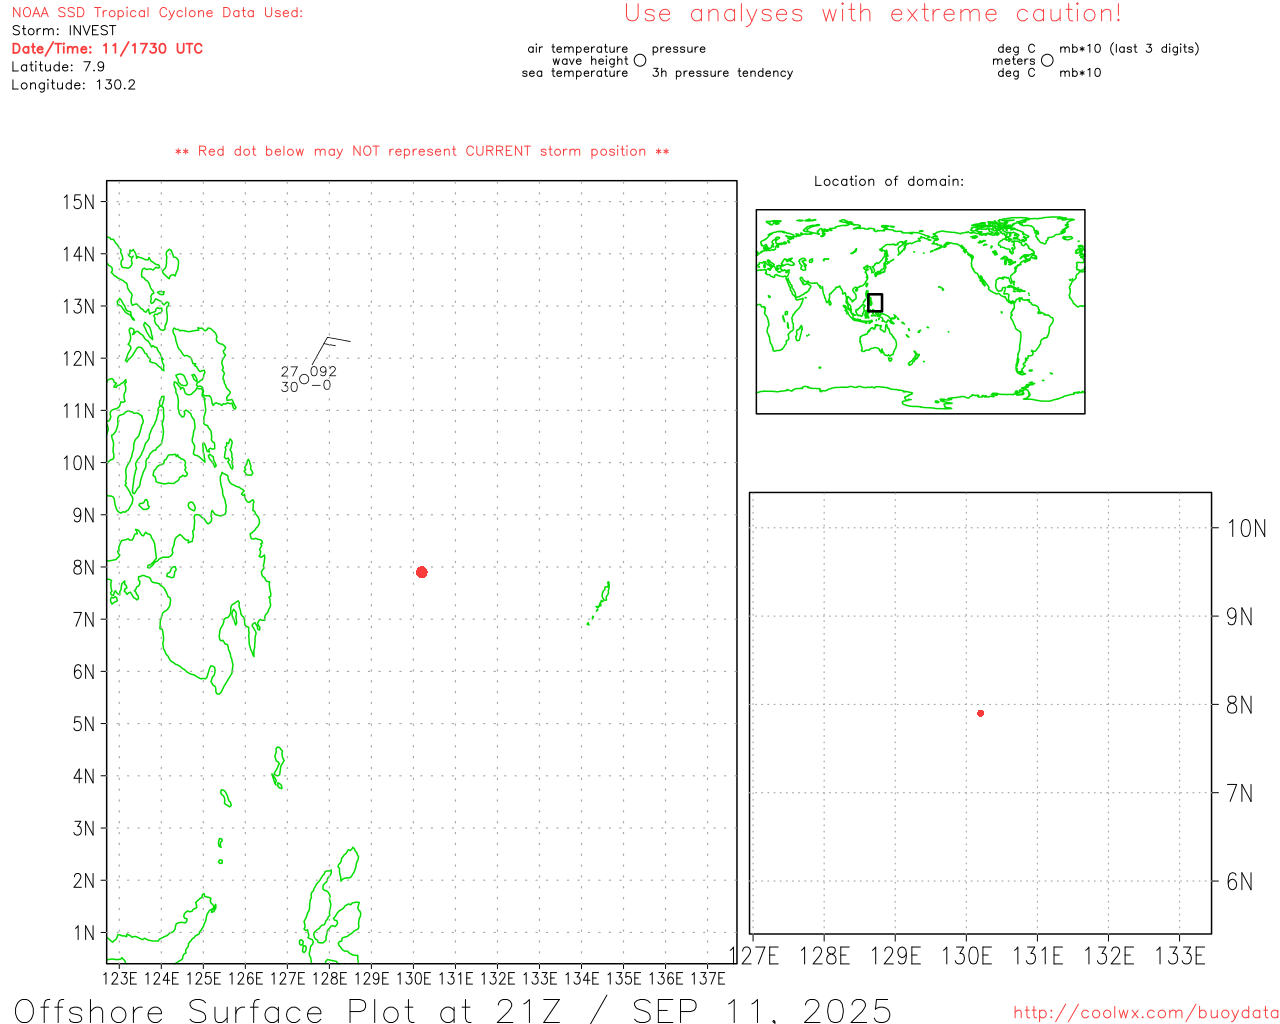Click the 'Longitude: 130.2' text
Screen dimensions: 1280x1024
click(x=73, y=85)
